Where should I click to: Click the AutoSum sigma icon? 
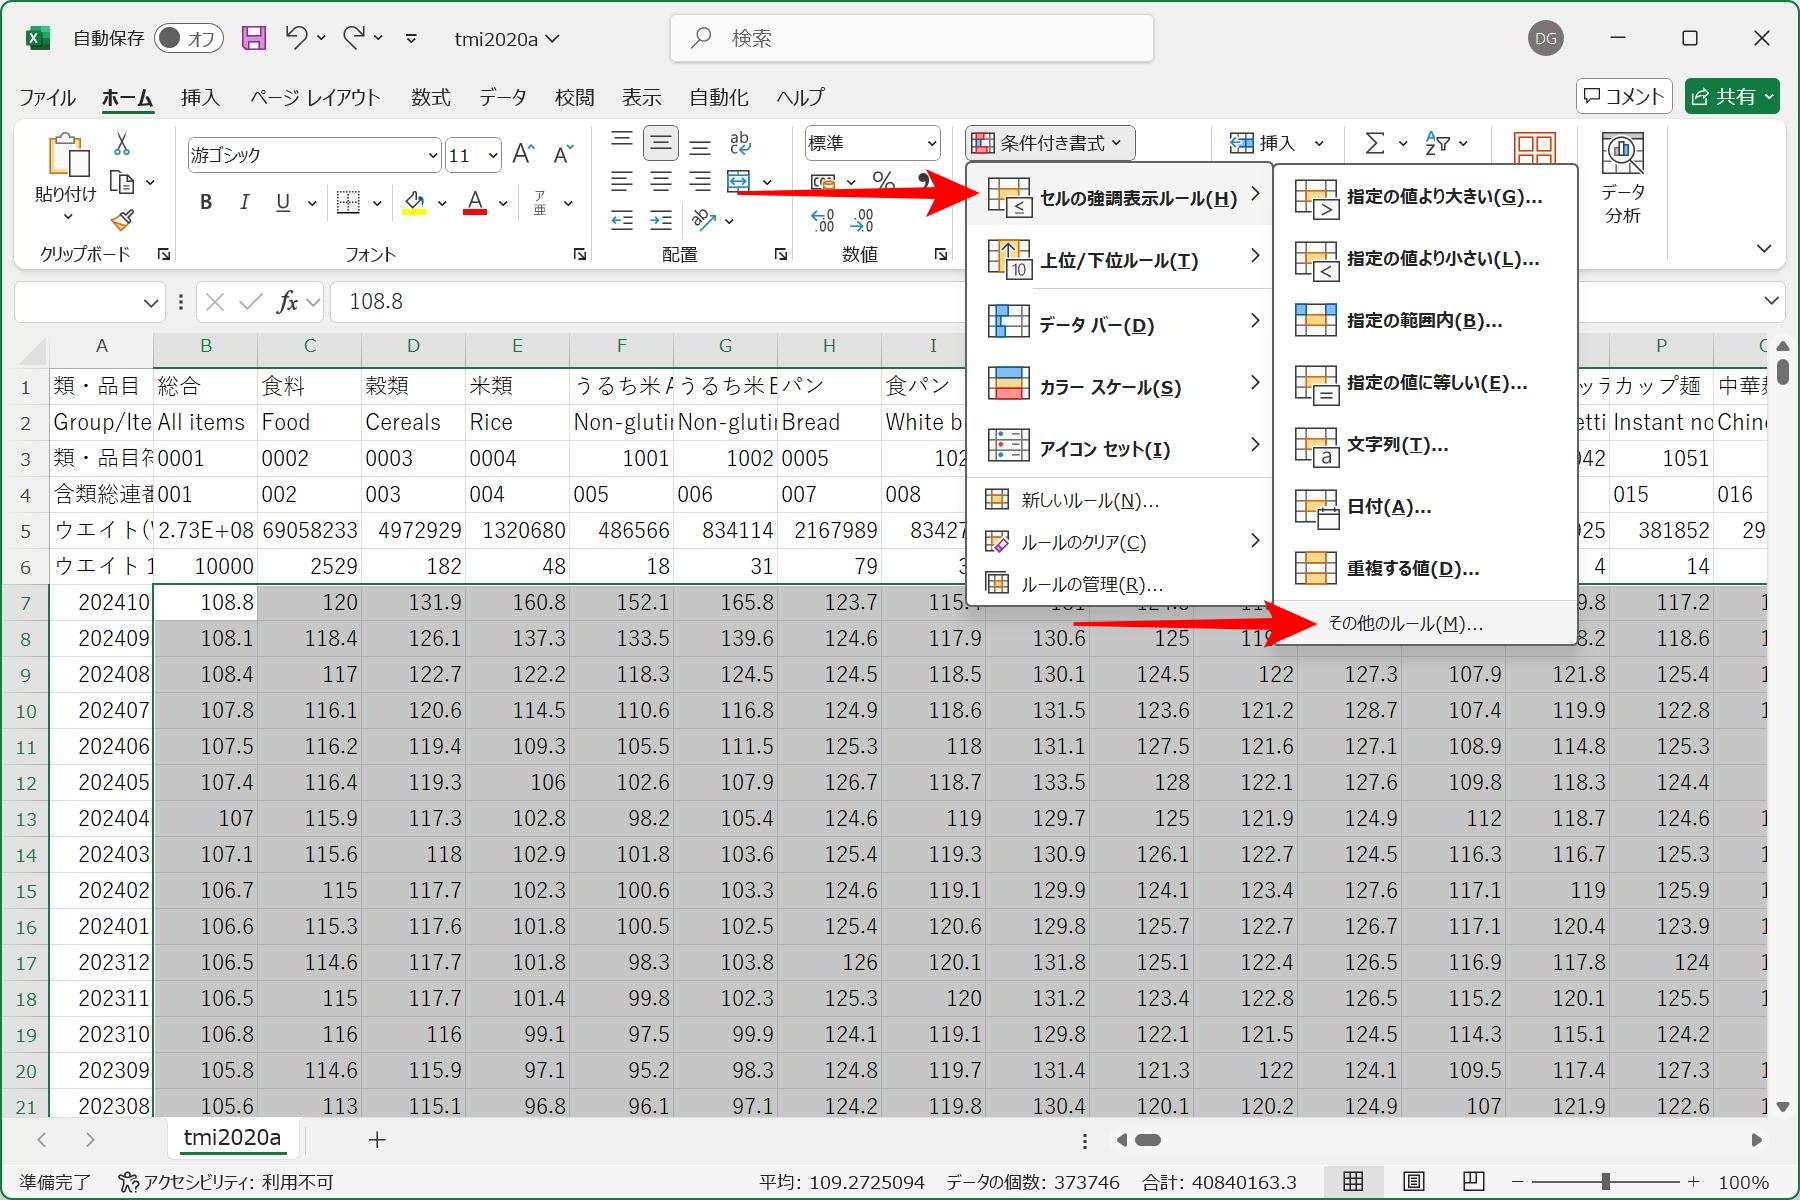coord(1376,143)
